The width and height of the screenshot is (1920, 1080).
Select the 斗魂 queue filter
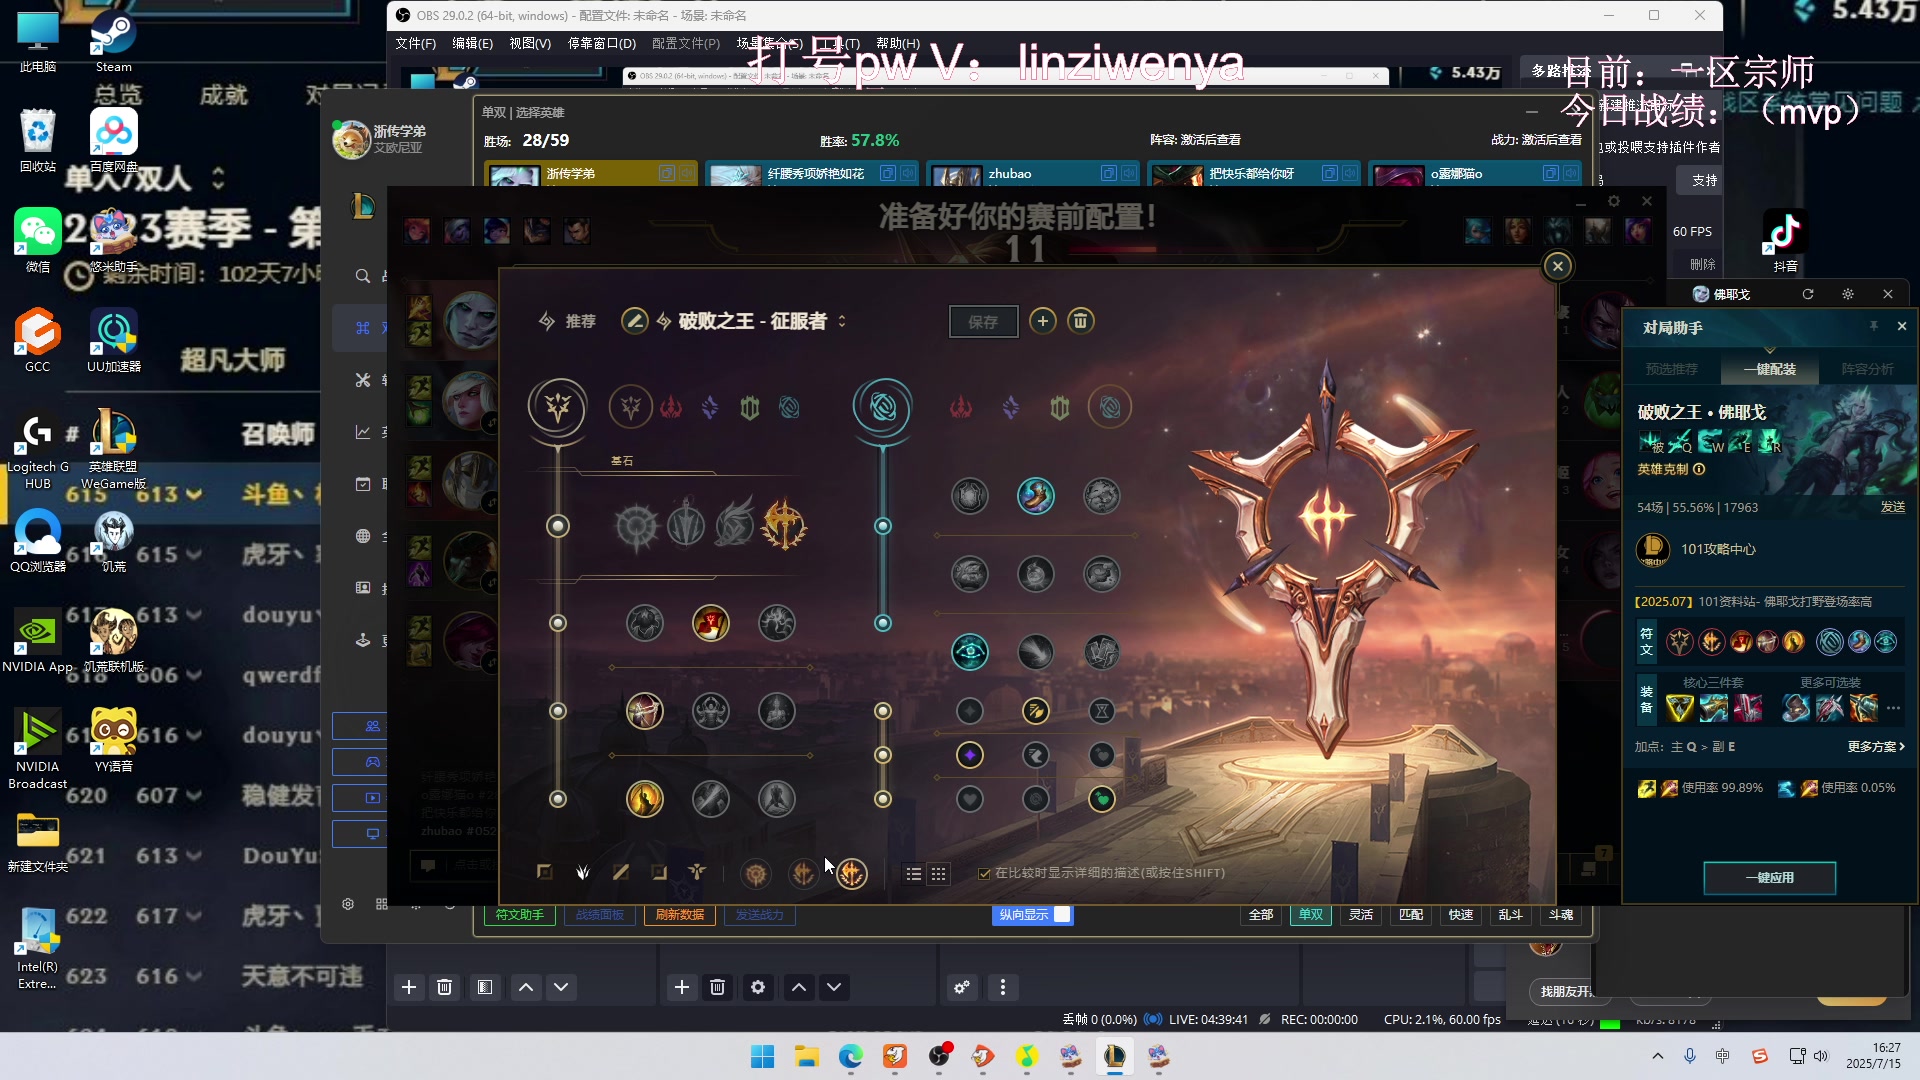click(1561, 915)
